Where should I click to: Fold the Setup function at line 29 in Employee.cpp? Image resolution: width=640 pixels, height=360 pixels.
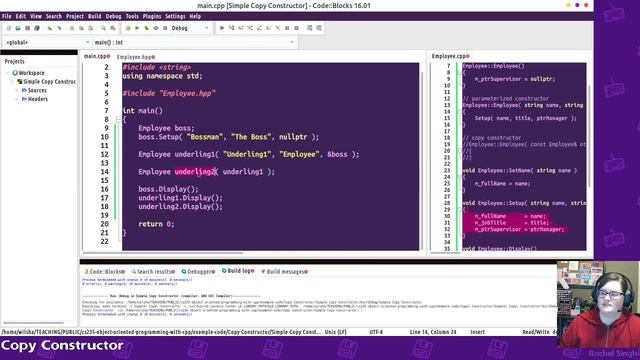[460, 209]
